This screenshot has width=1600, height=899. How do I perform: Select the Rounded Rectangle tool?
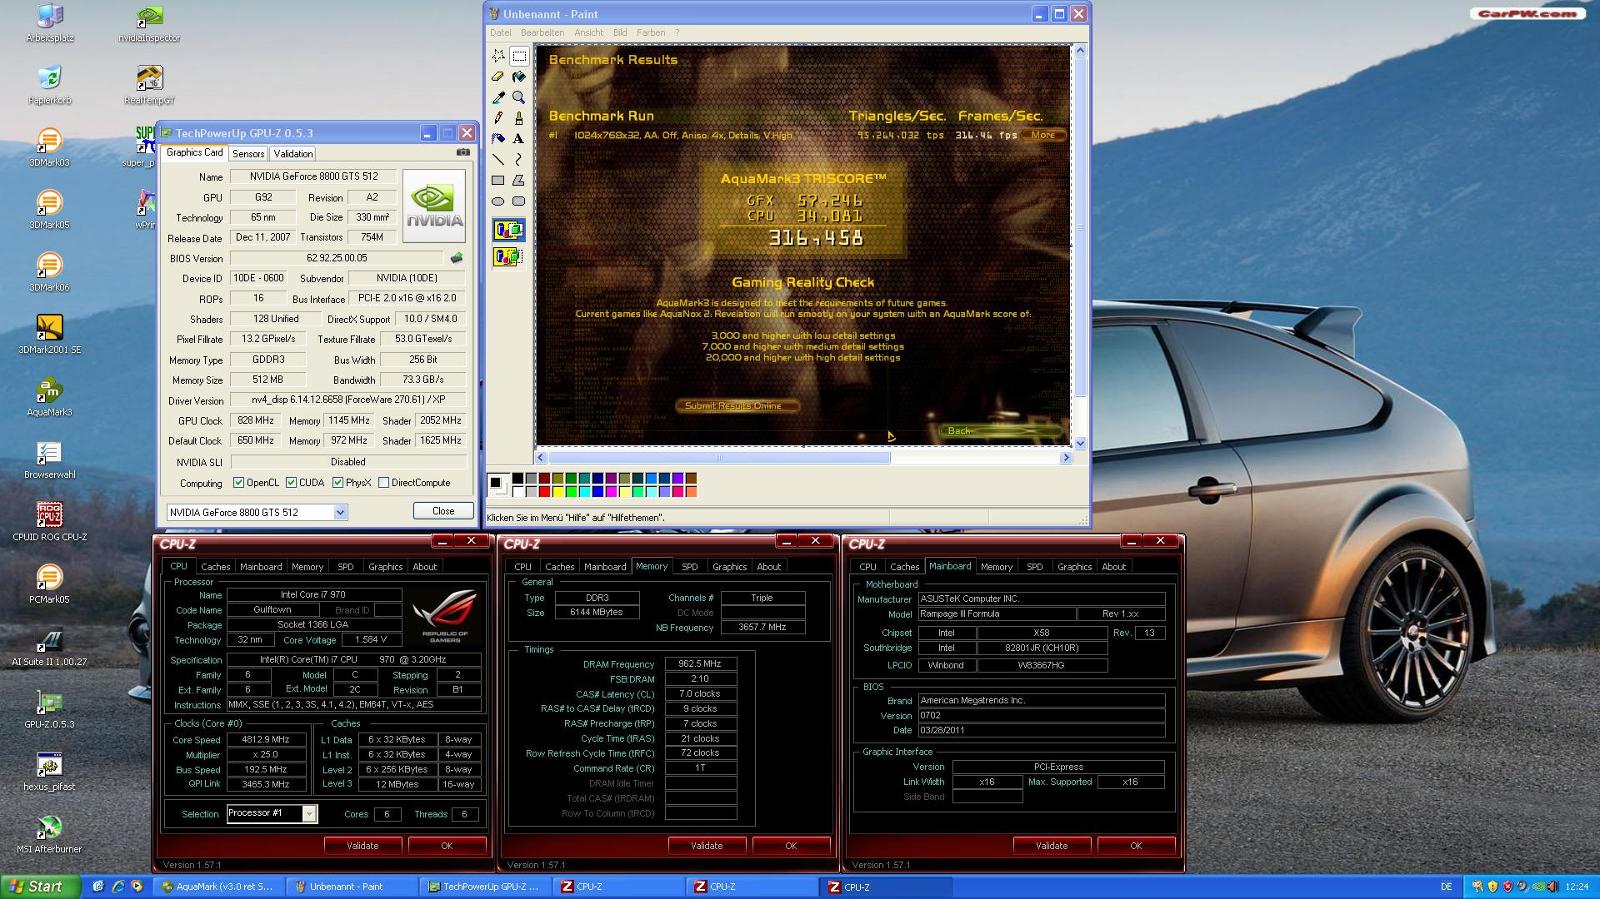pos(519,201)
